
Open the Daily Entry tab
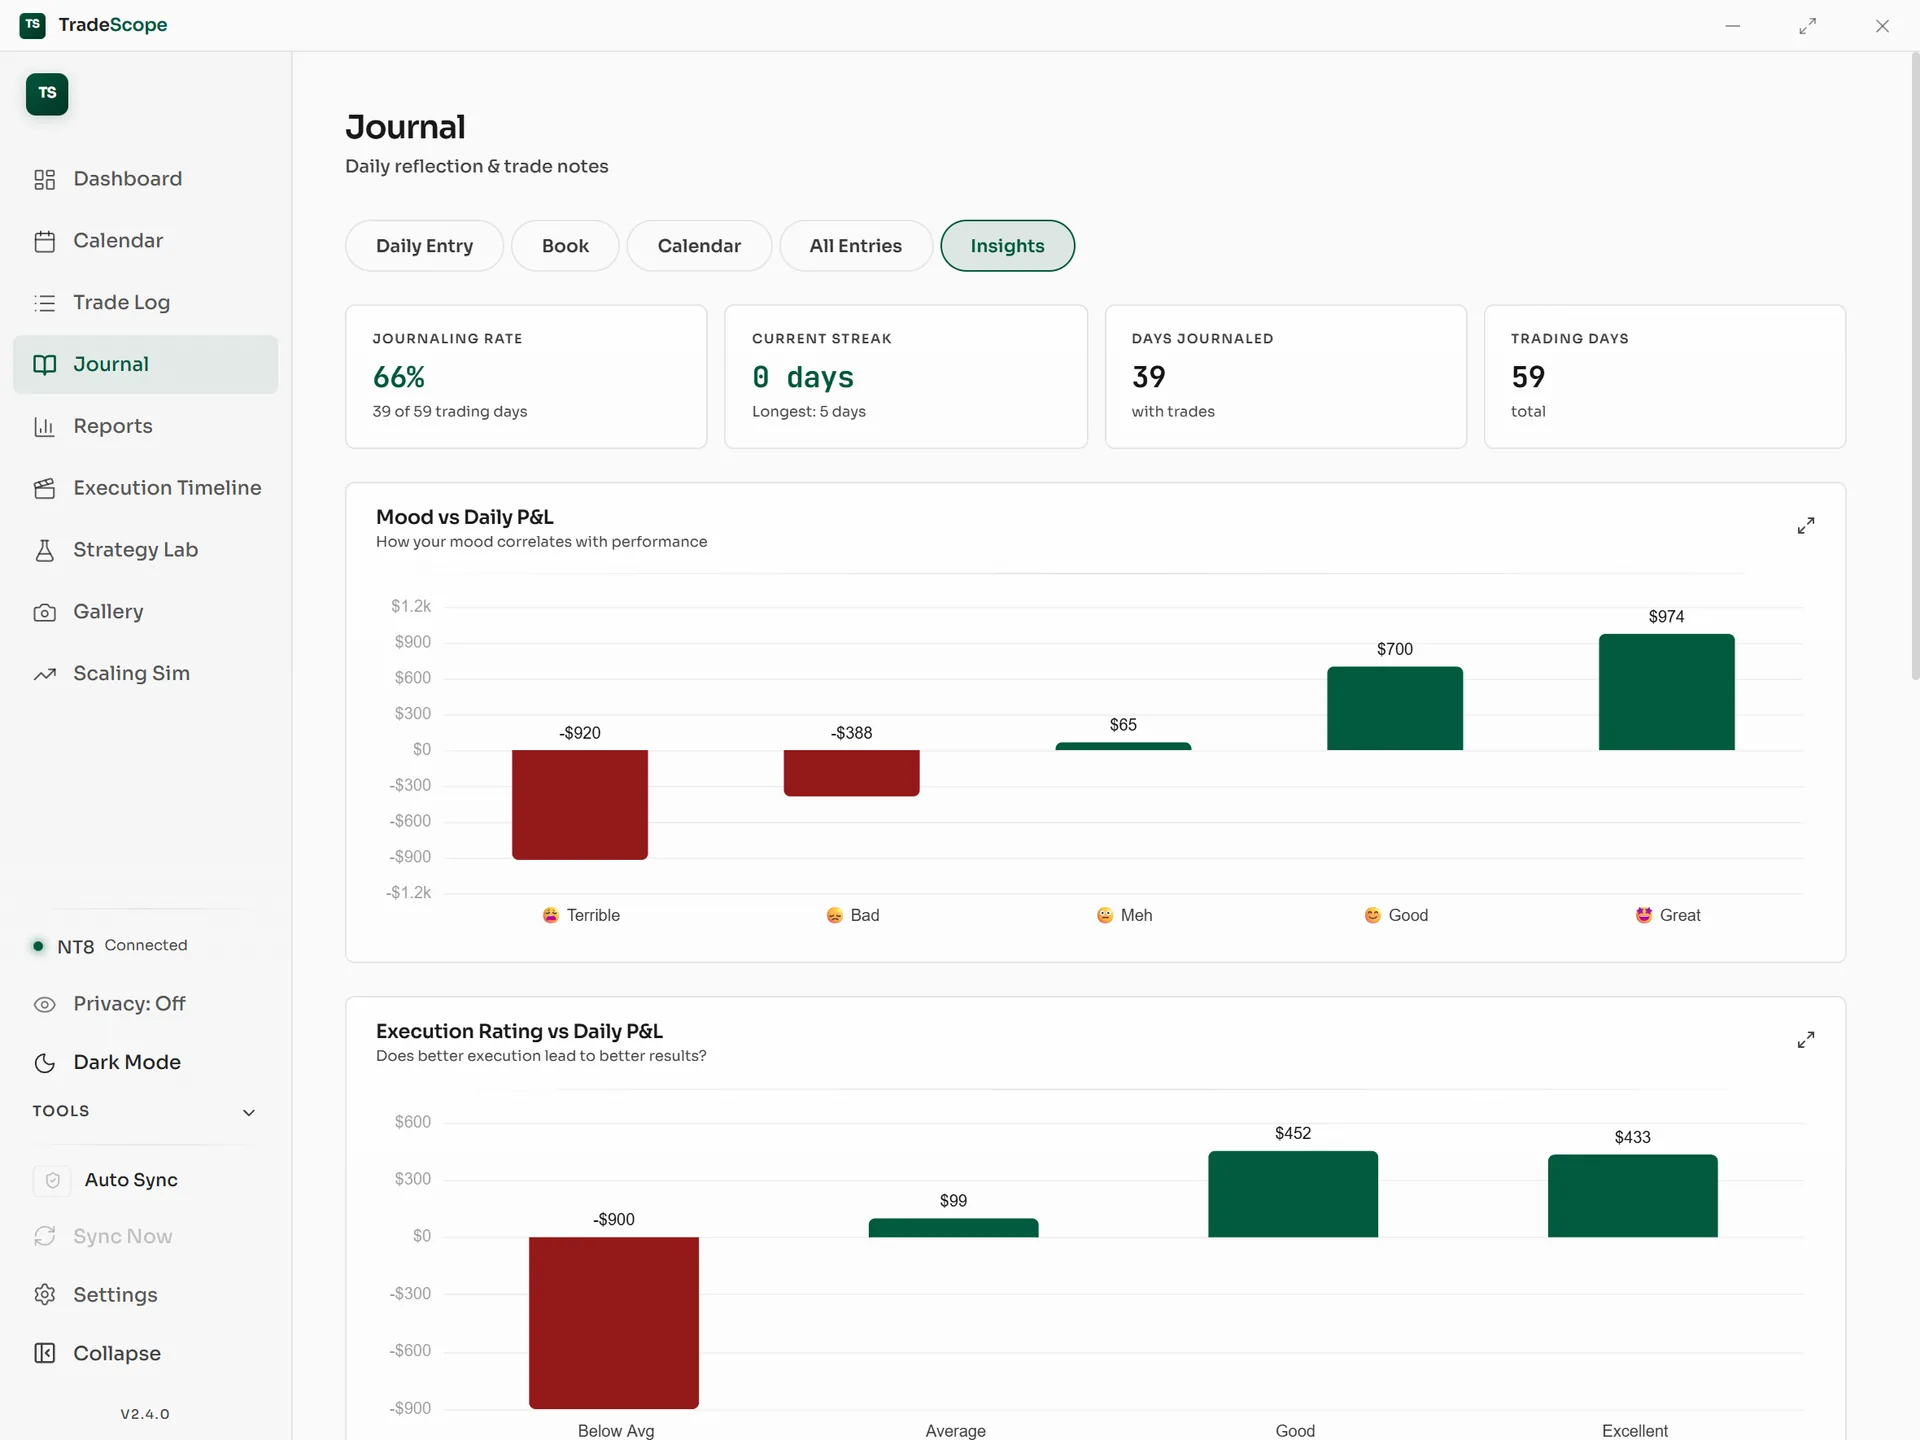pyautogui.click(x=424, y=246)
